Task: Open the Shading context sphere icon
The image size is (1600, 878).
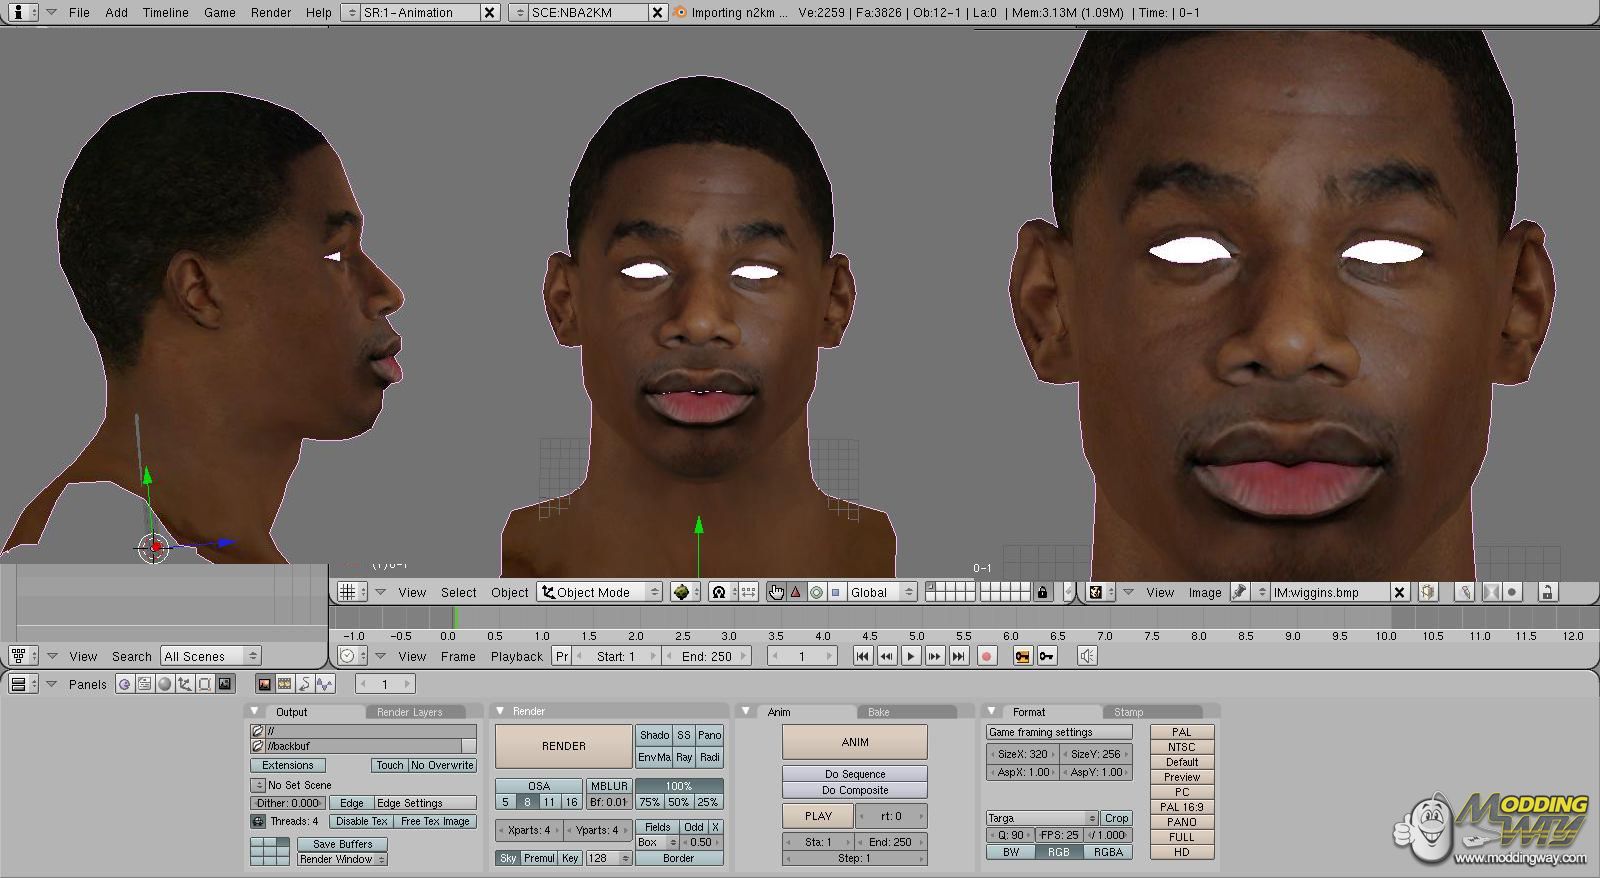Action: click(x=164, y=684)
